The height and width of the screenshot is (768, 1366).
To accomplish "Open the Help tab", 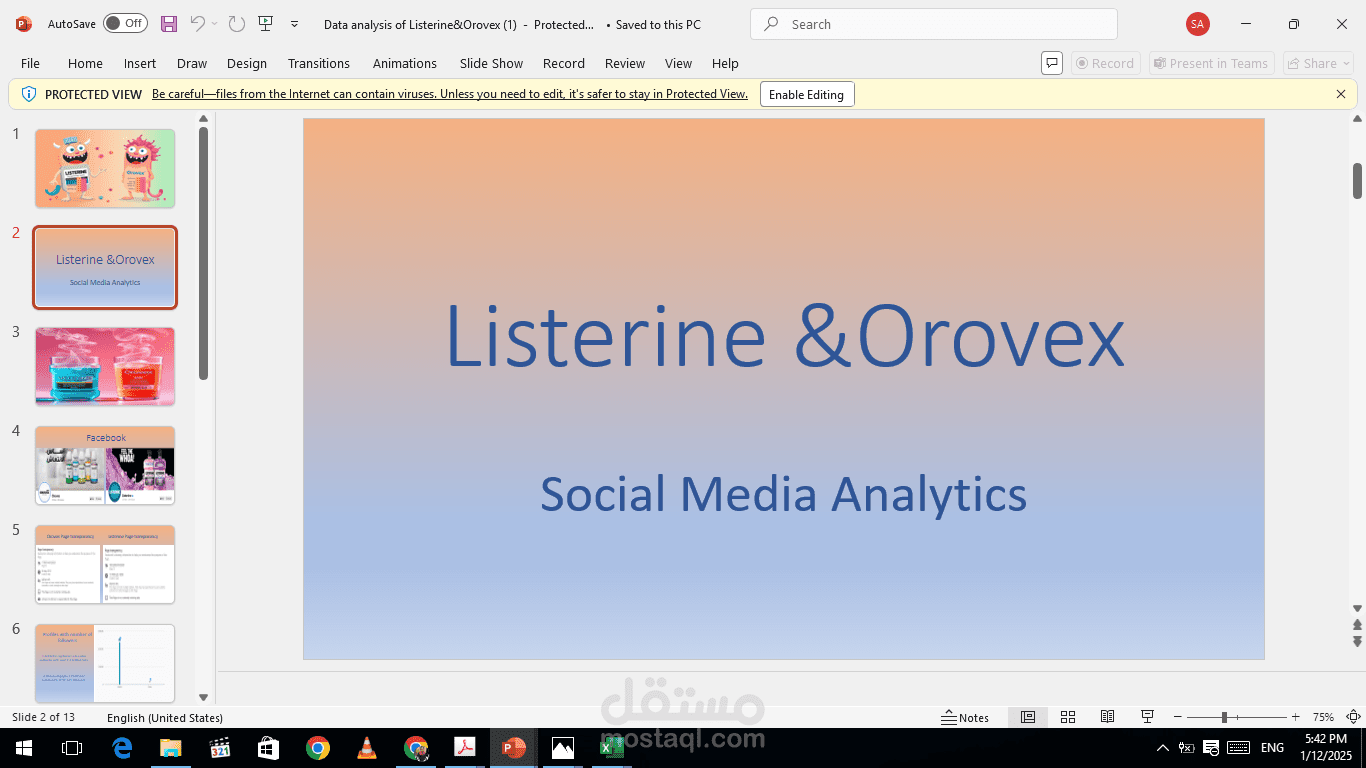I will click(725, 63).
